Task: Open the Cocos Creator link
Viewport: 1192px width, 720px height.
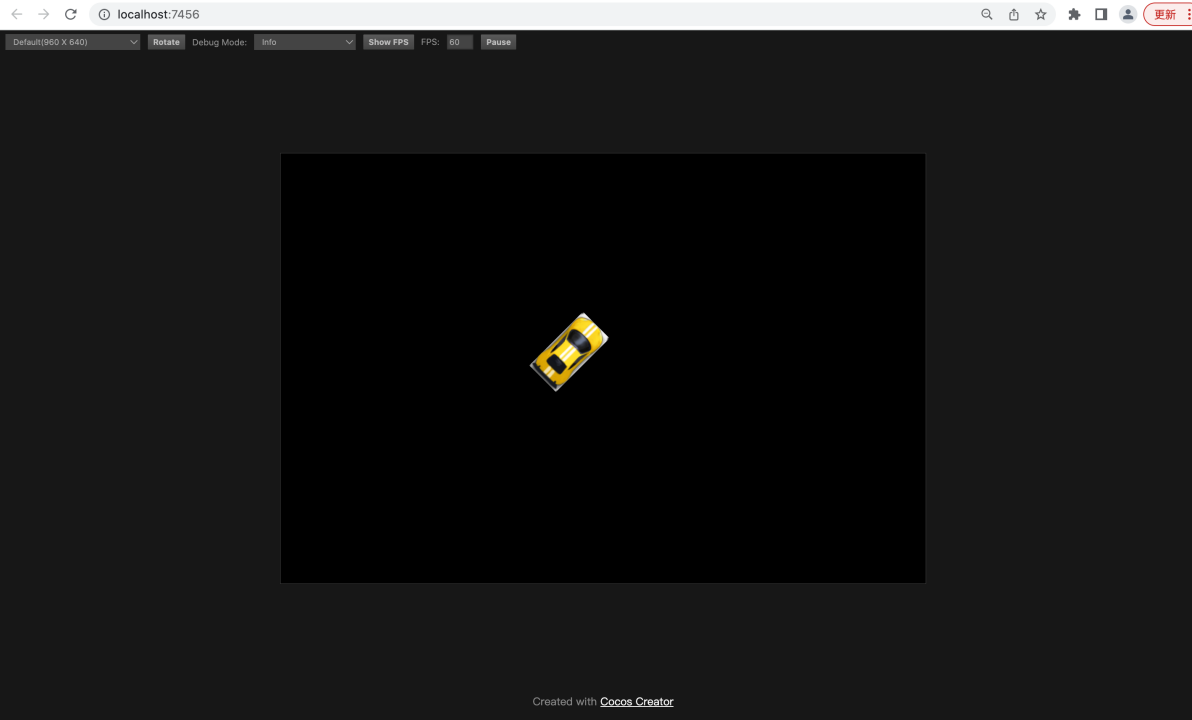Action: coord(636,702)
